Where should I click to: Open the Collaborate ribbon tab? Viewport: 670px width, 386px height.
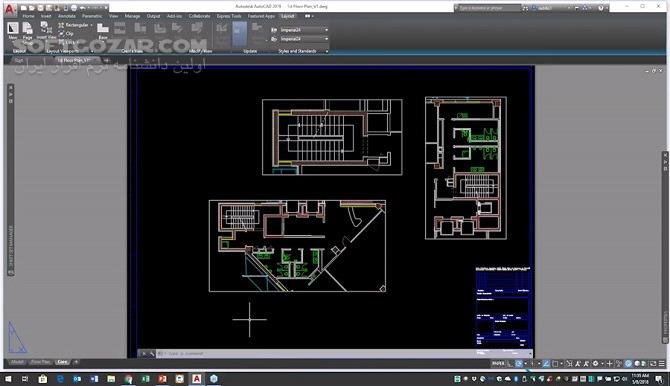coord(199,16)
